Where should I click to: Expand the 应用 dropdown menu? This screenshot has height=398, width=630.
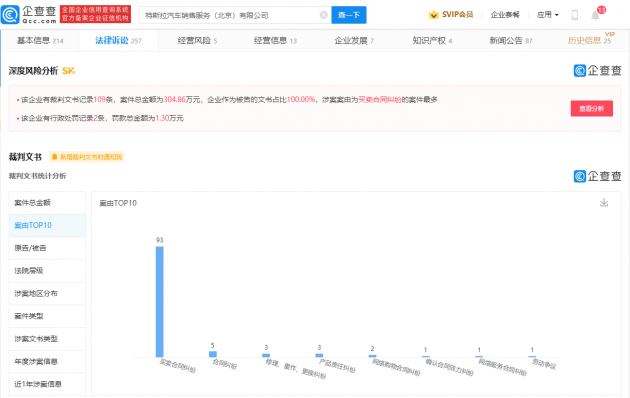(x=548, y=15)
